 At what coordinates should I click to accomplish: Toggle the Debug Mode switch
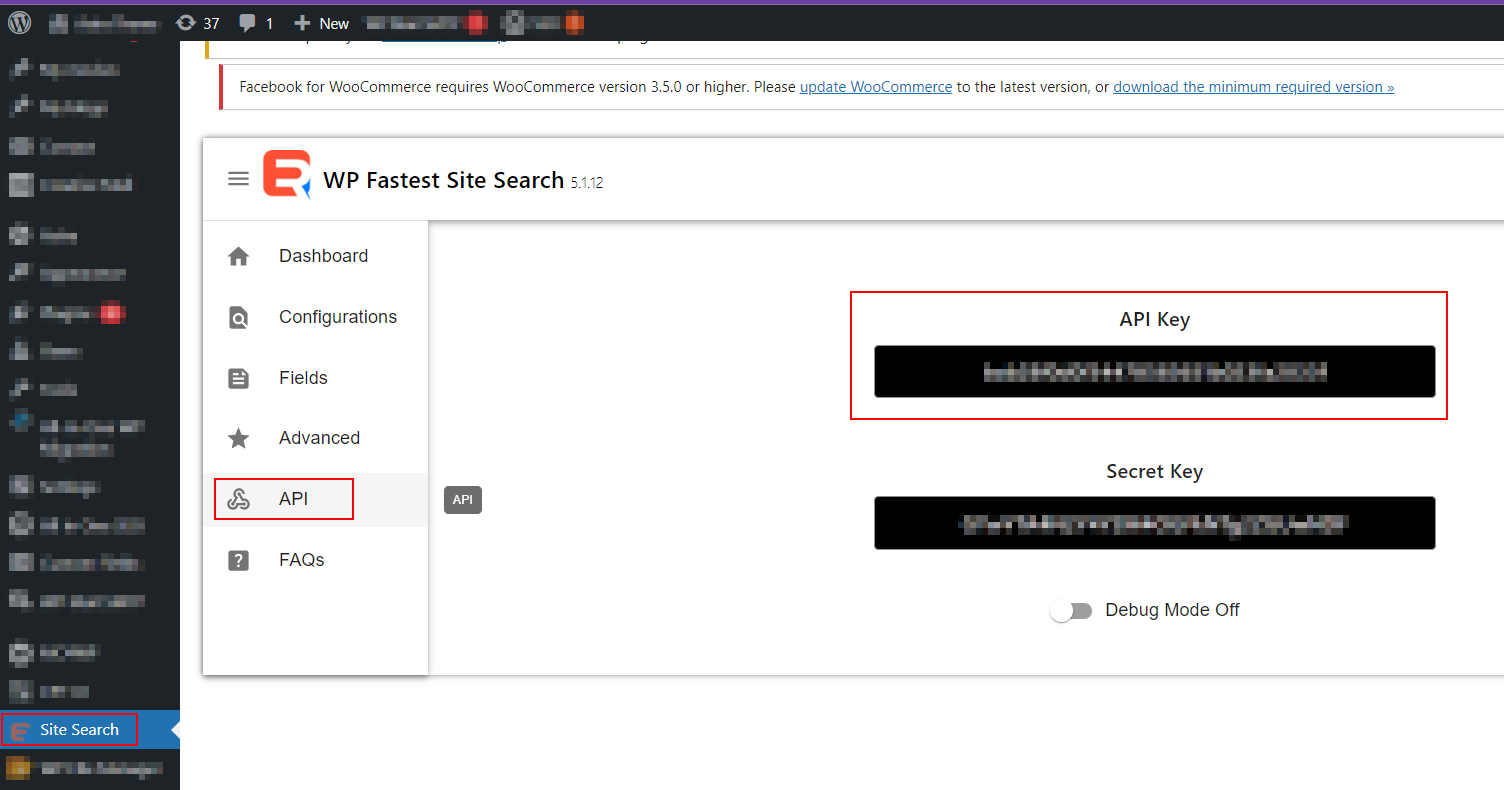pos(1071,611)
